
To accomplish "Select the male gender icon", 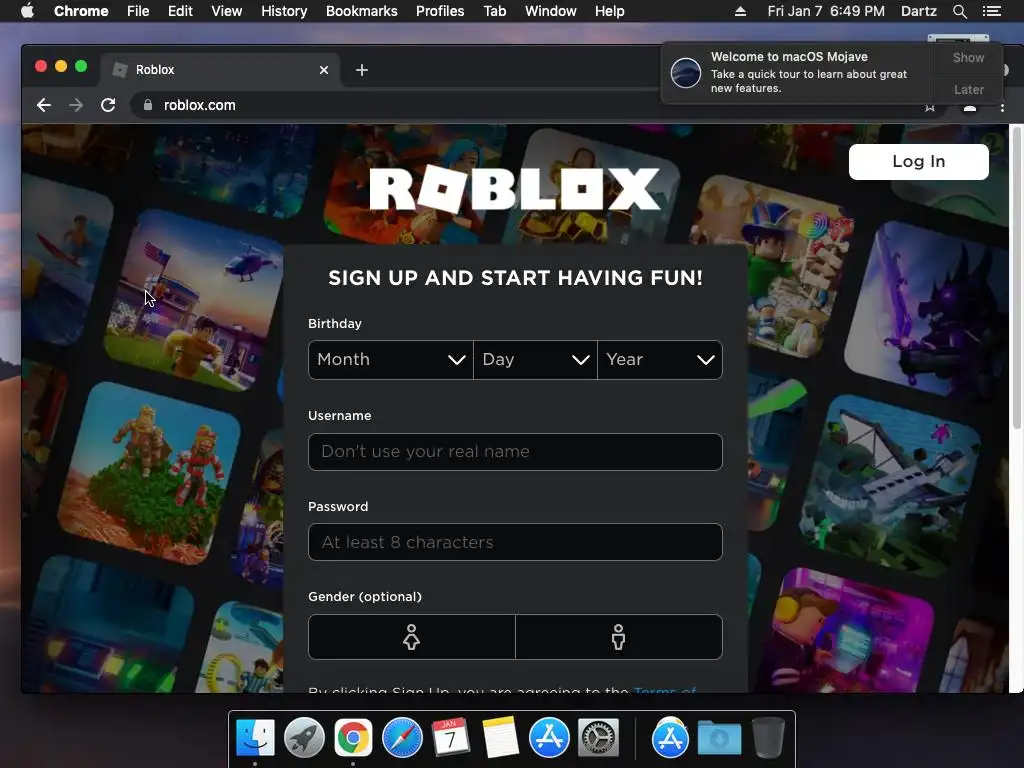I will (x=618, y=637).
